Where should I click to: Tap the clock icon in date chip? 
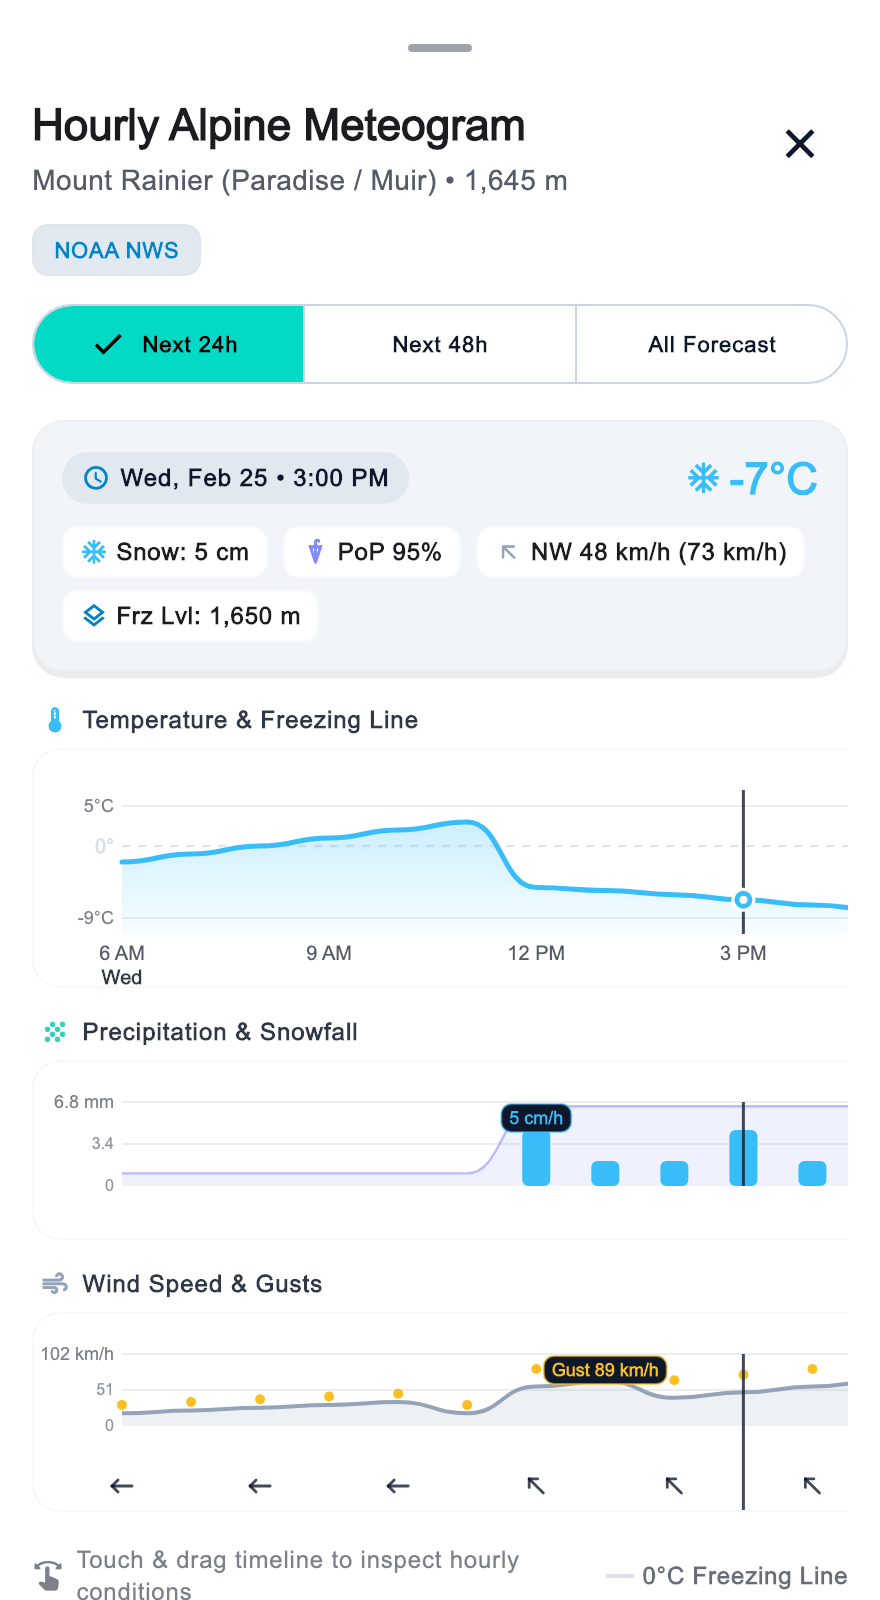coord(95,478)
